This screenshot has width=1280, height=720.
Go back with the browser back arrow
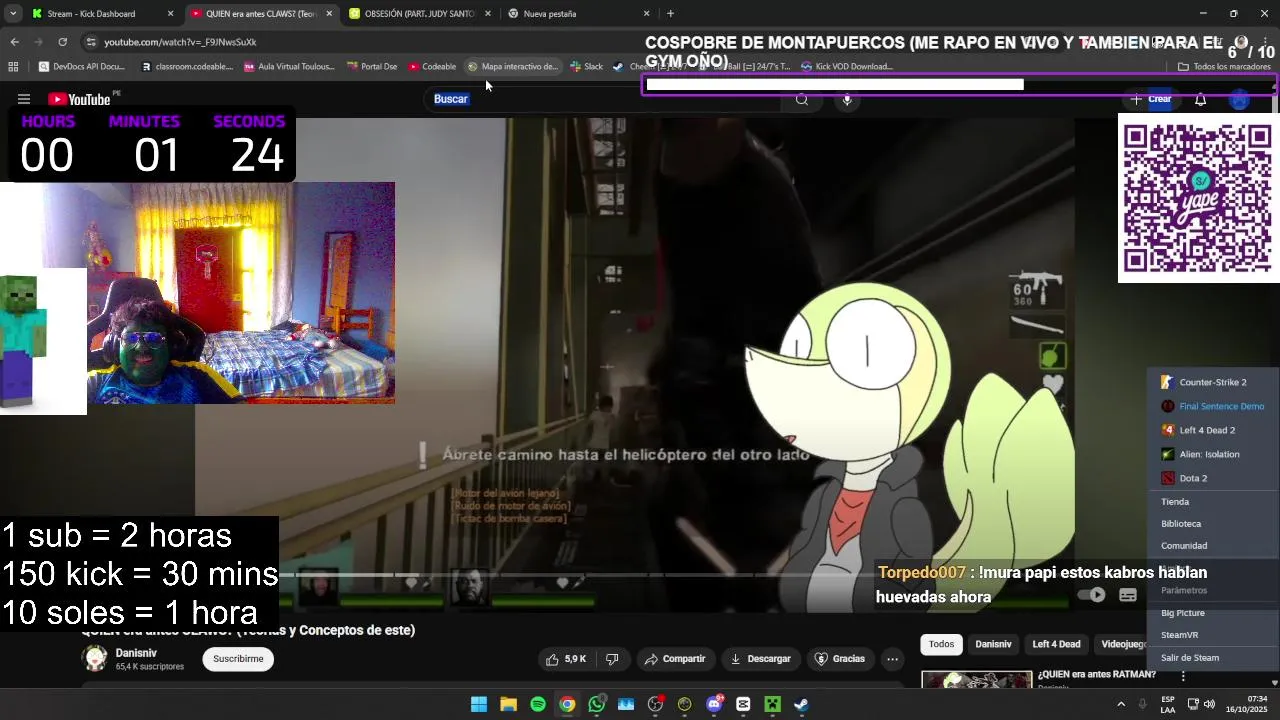pos(14,42)
